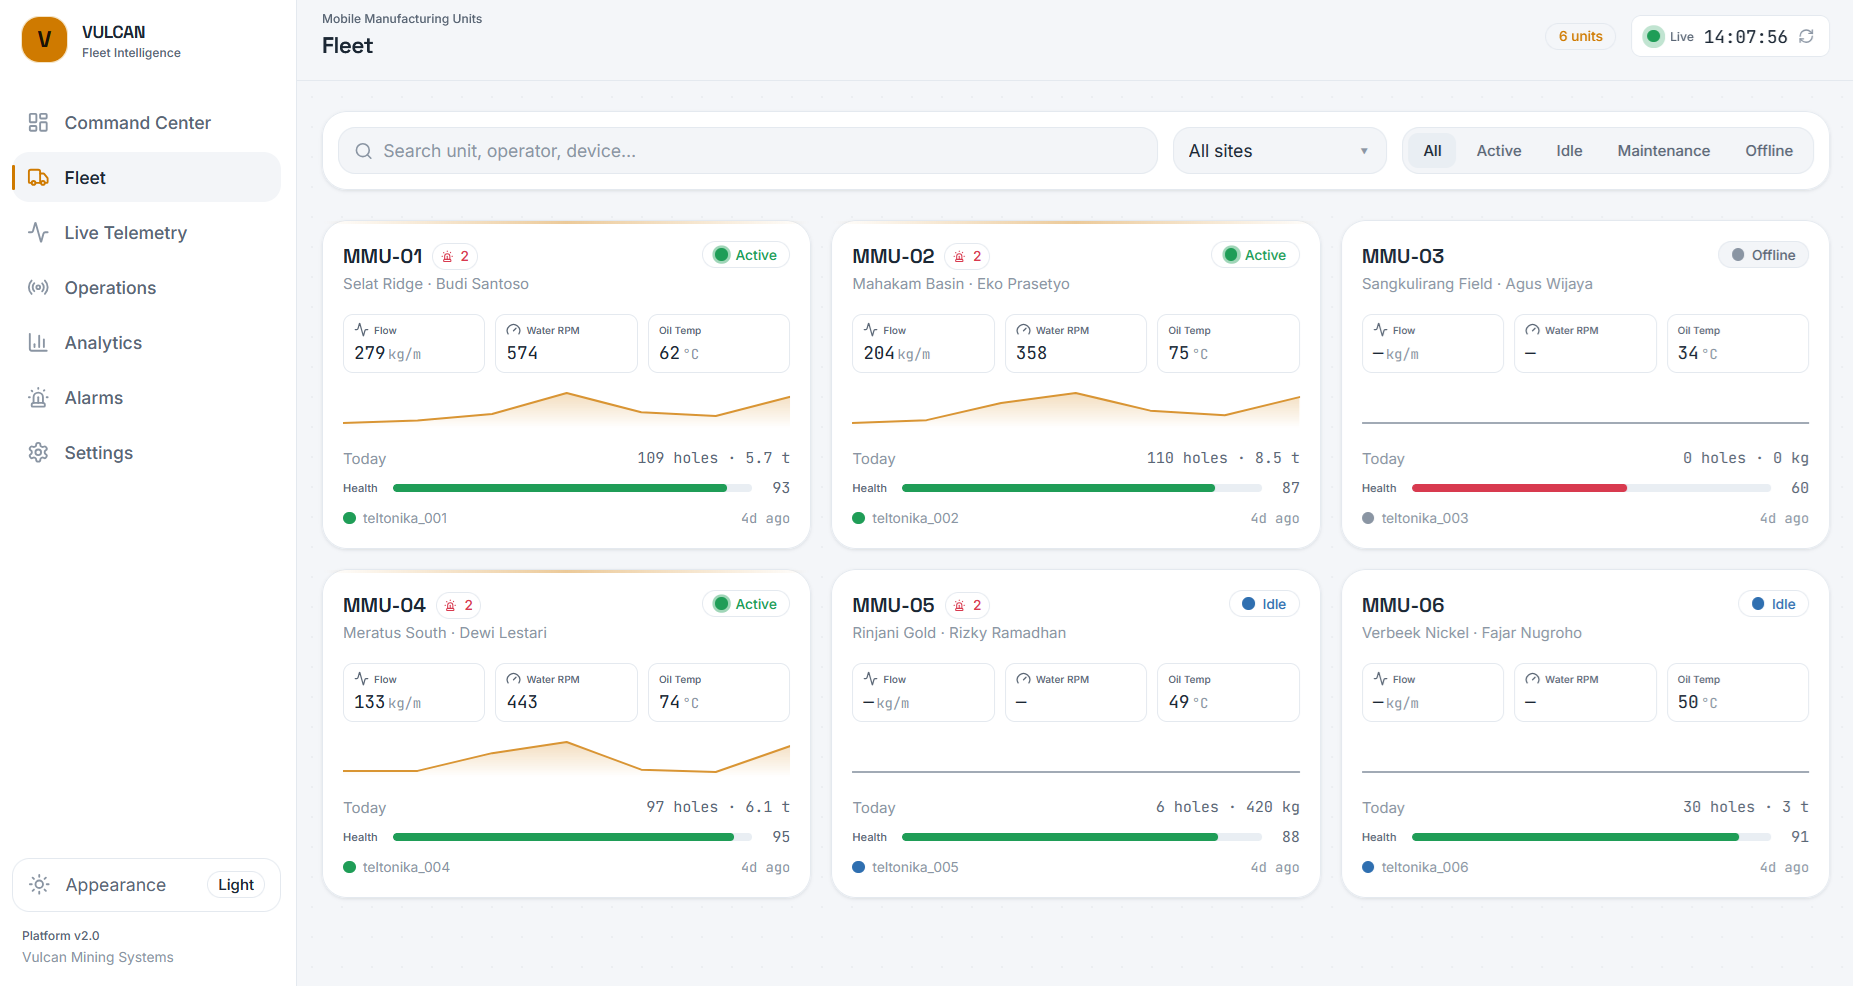Go to Command Center page
Screen dimensions: 1853x986
coord(146,122)
